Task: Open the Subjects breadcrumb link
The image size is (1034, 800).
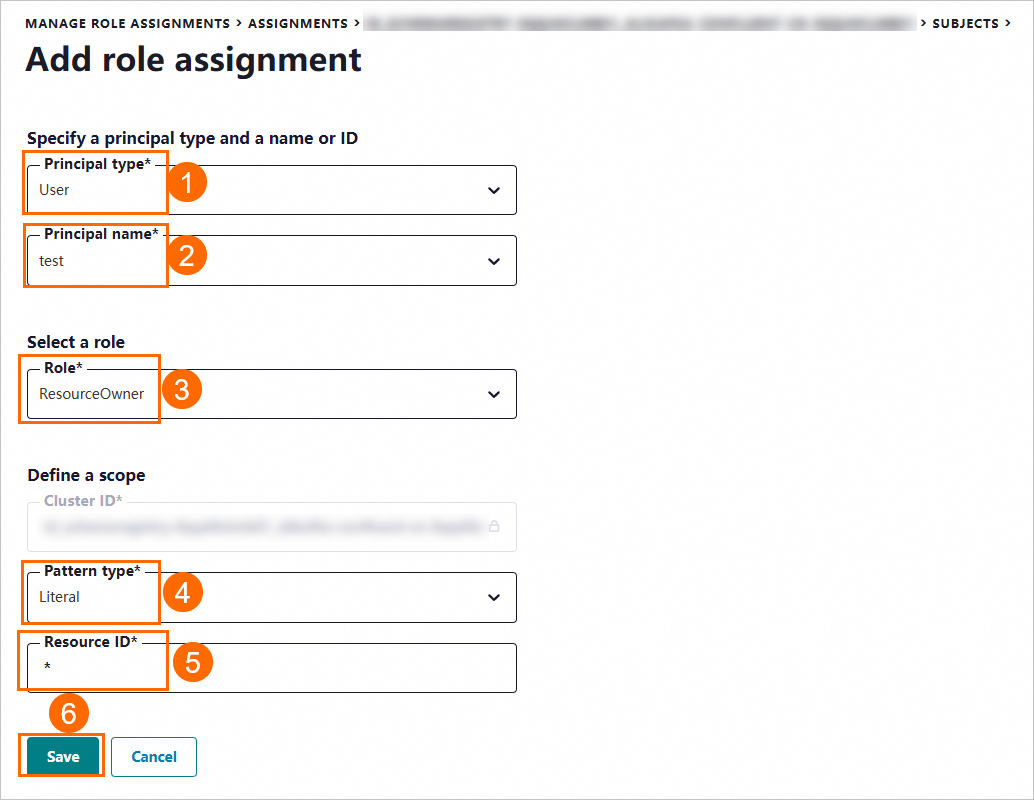Action: tap(964, 23)
